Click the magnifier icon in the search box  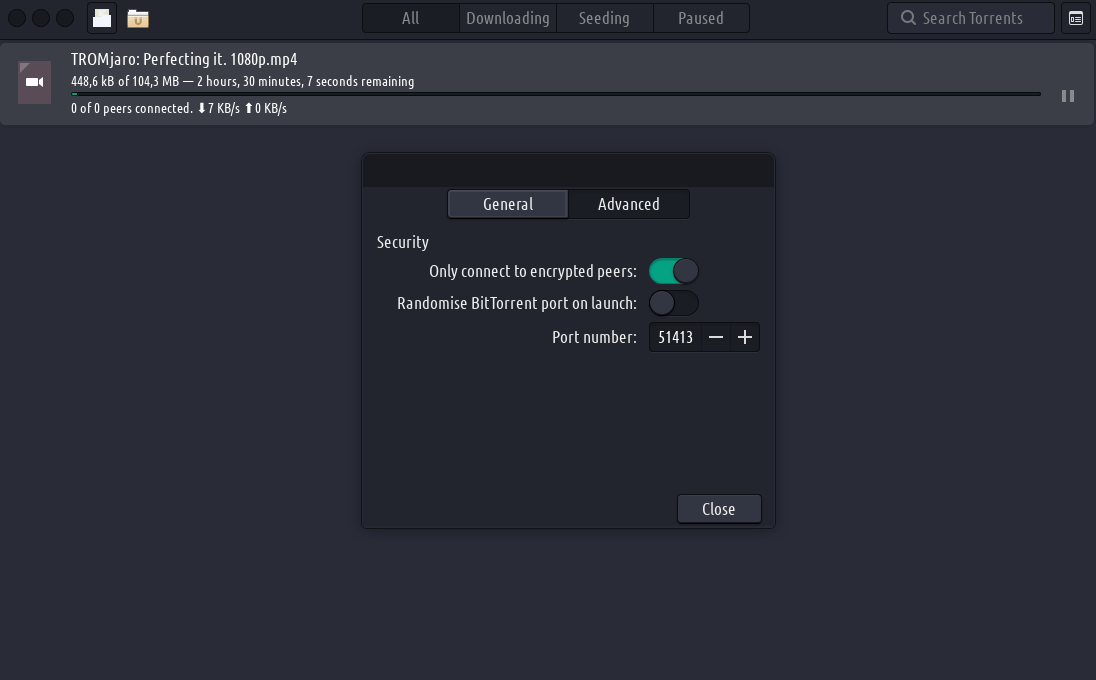point(908,18)
